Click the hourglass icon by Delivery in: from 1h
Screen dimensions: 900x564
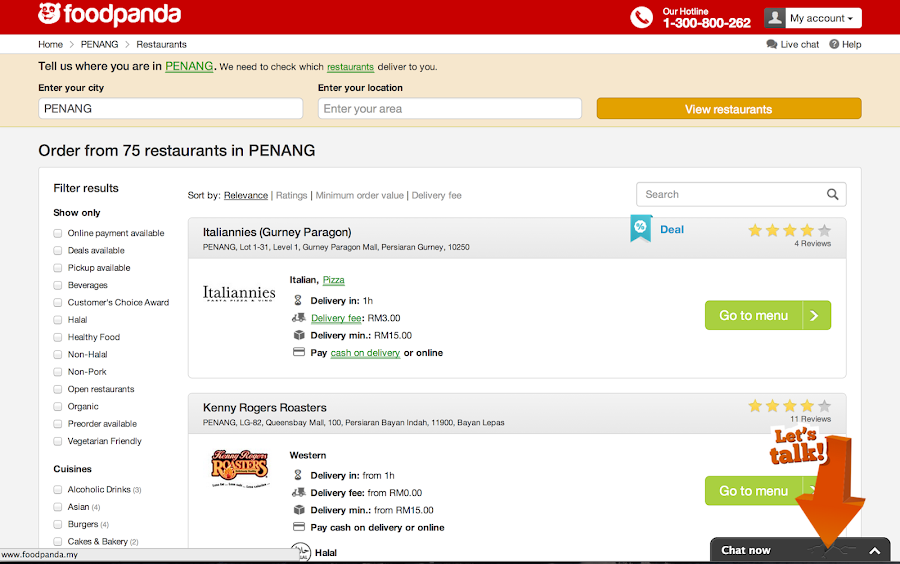click(x=298, y=475)
